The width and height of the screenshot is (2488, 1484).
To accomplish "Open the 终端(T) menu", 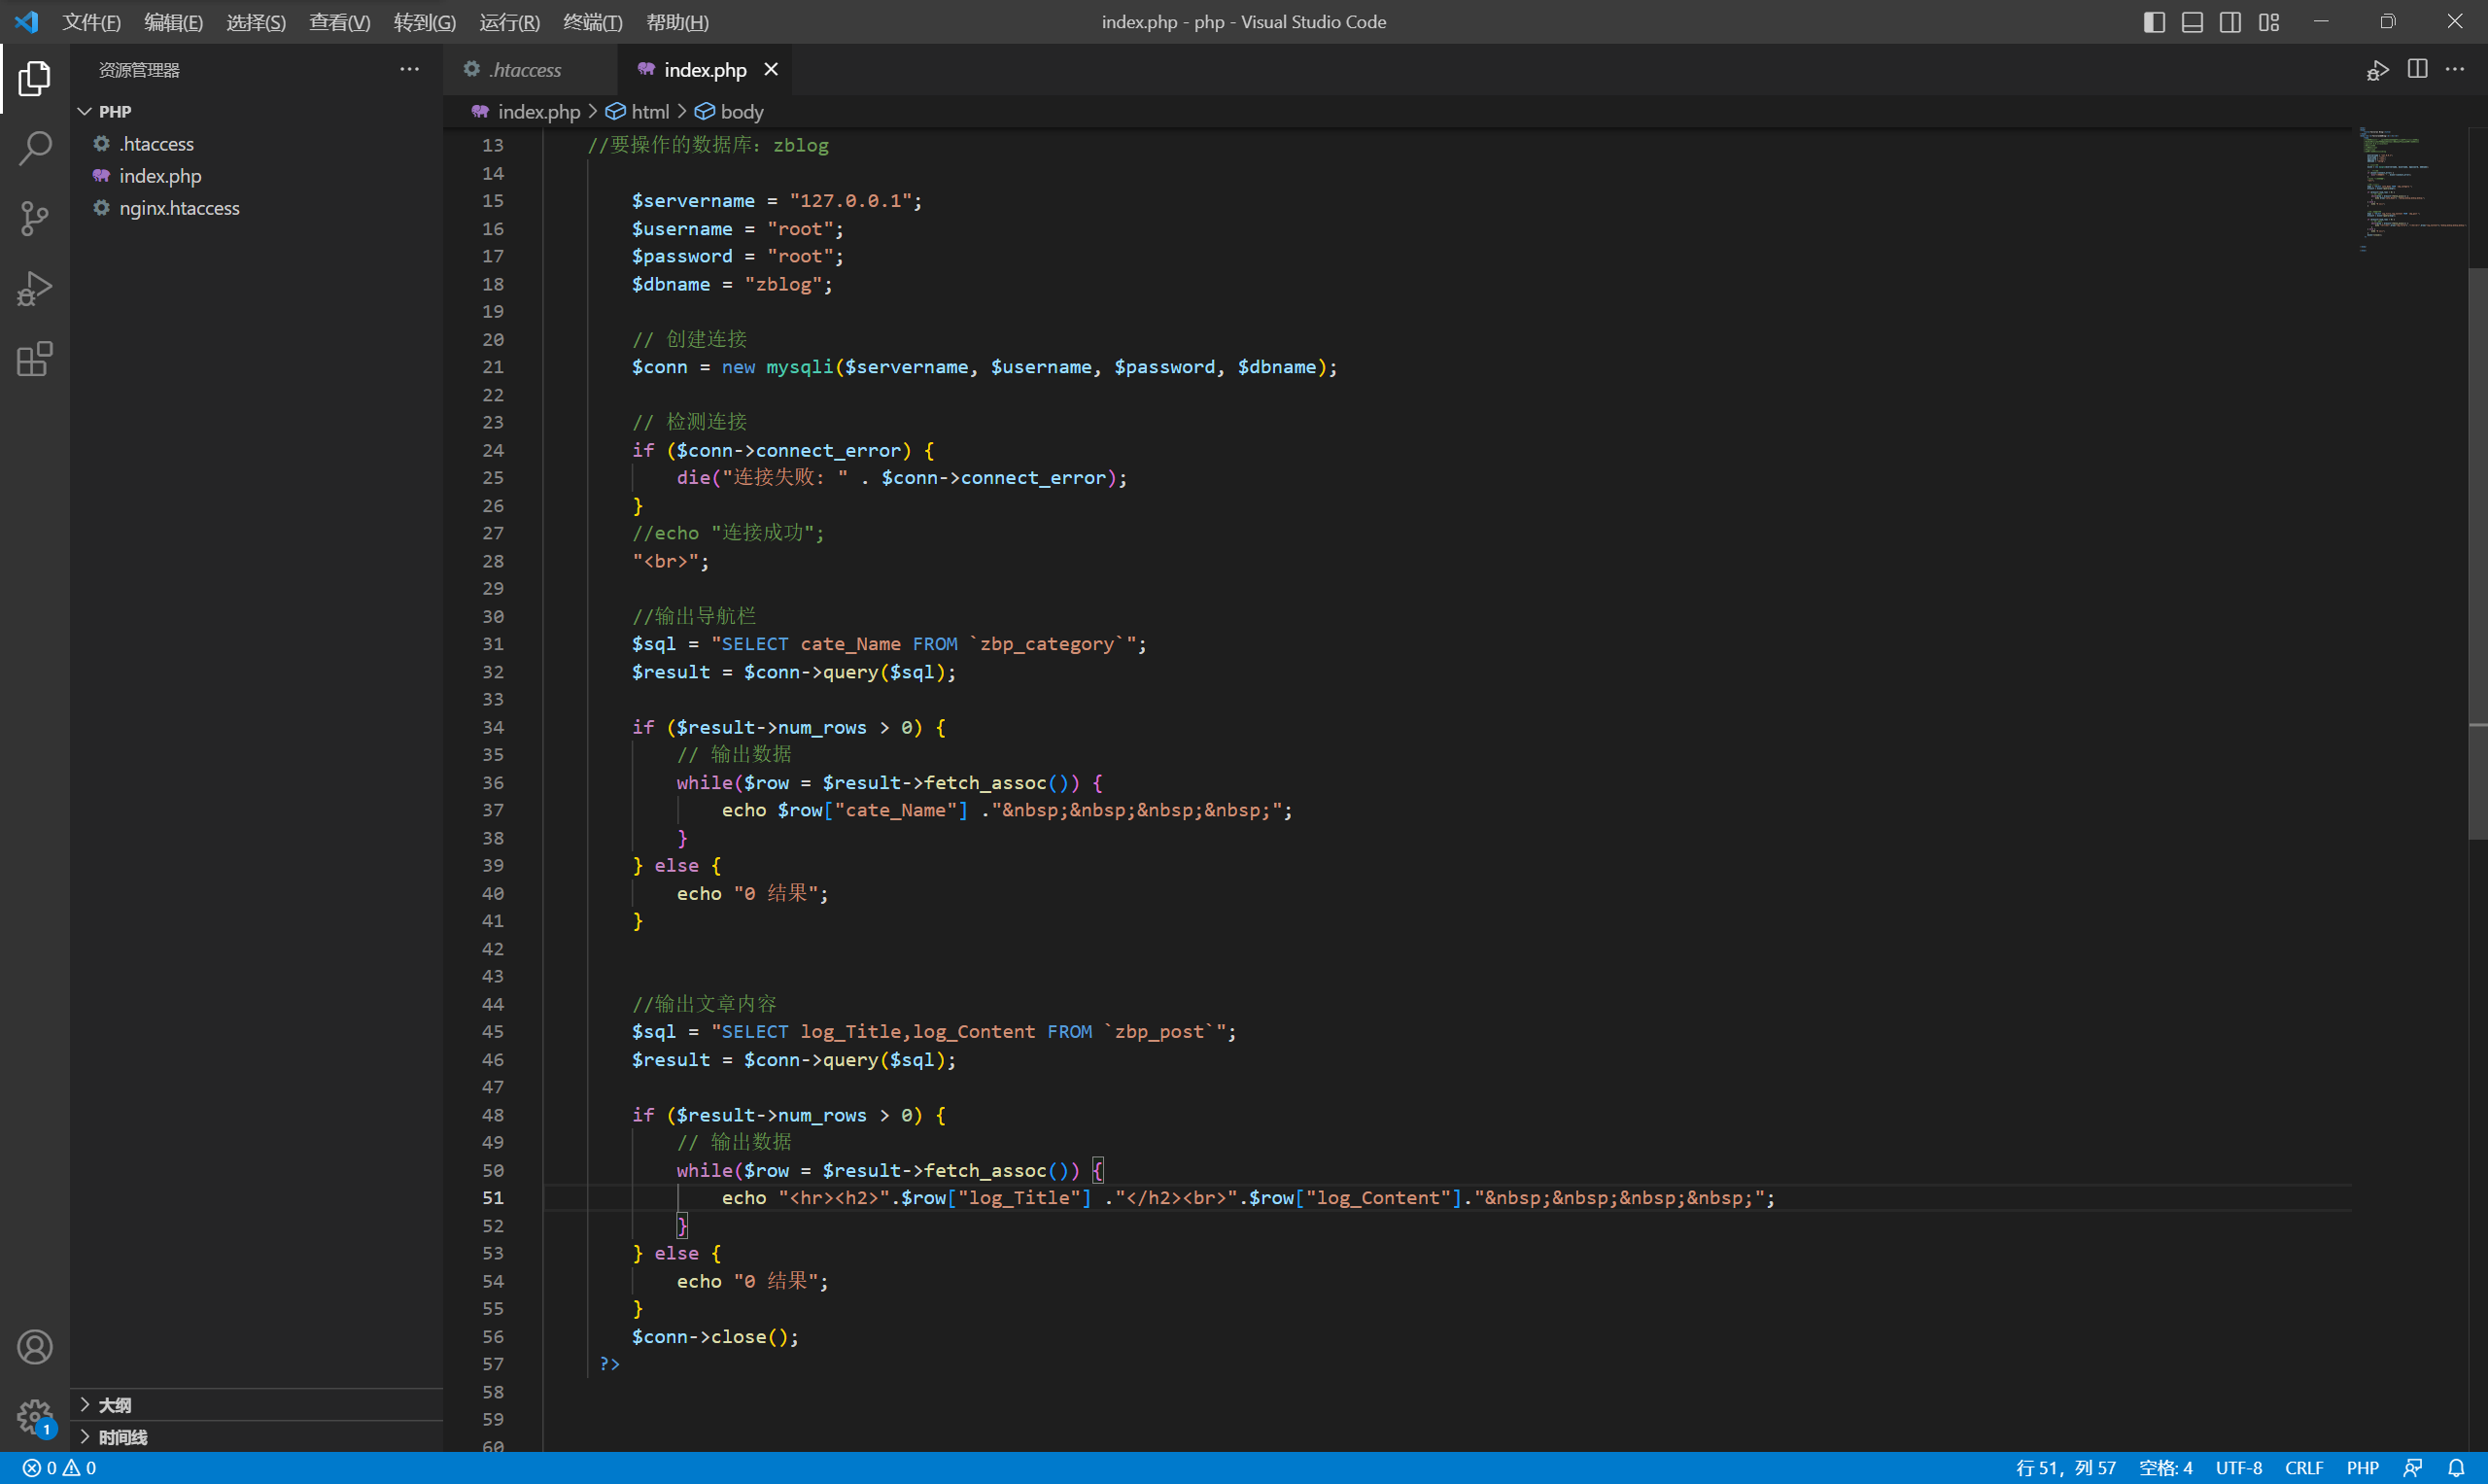I will tap(592, 22).
